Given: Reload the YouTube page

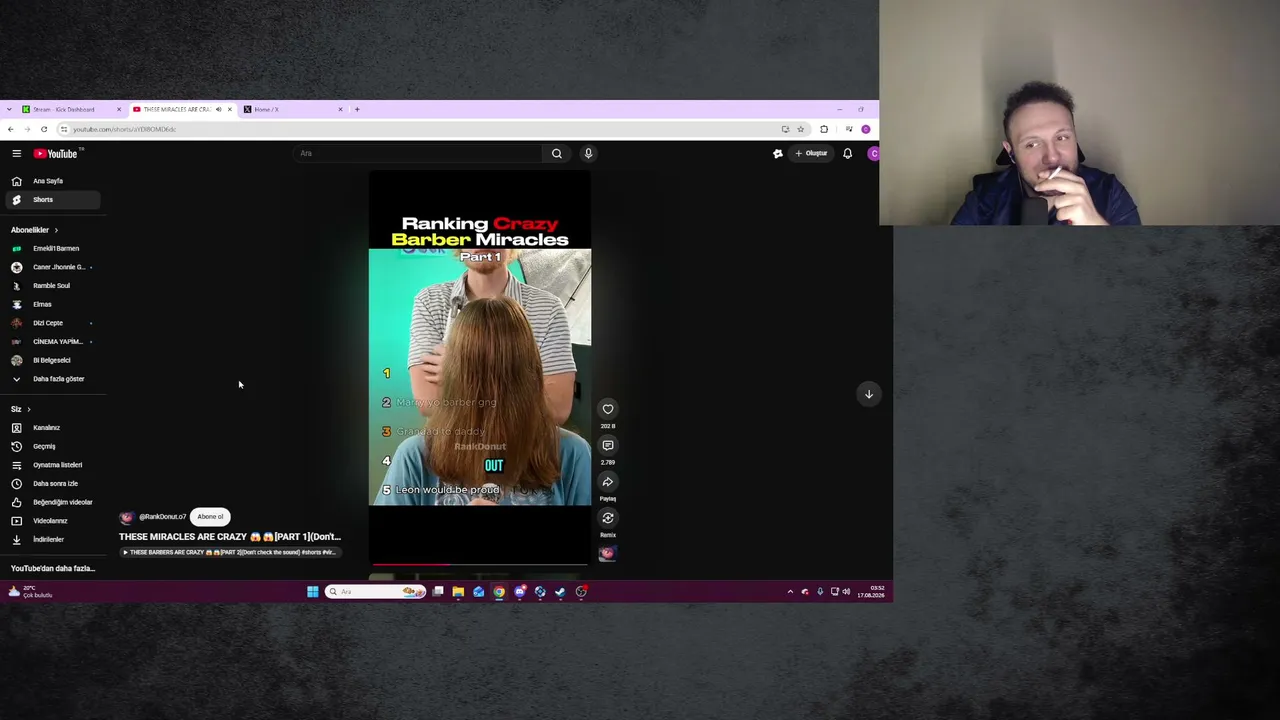Looking at the screenshot, I should click(44, 129).
